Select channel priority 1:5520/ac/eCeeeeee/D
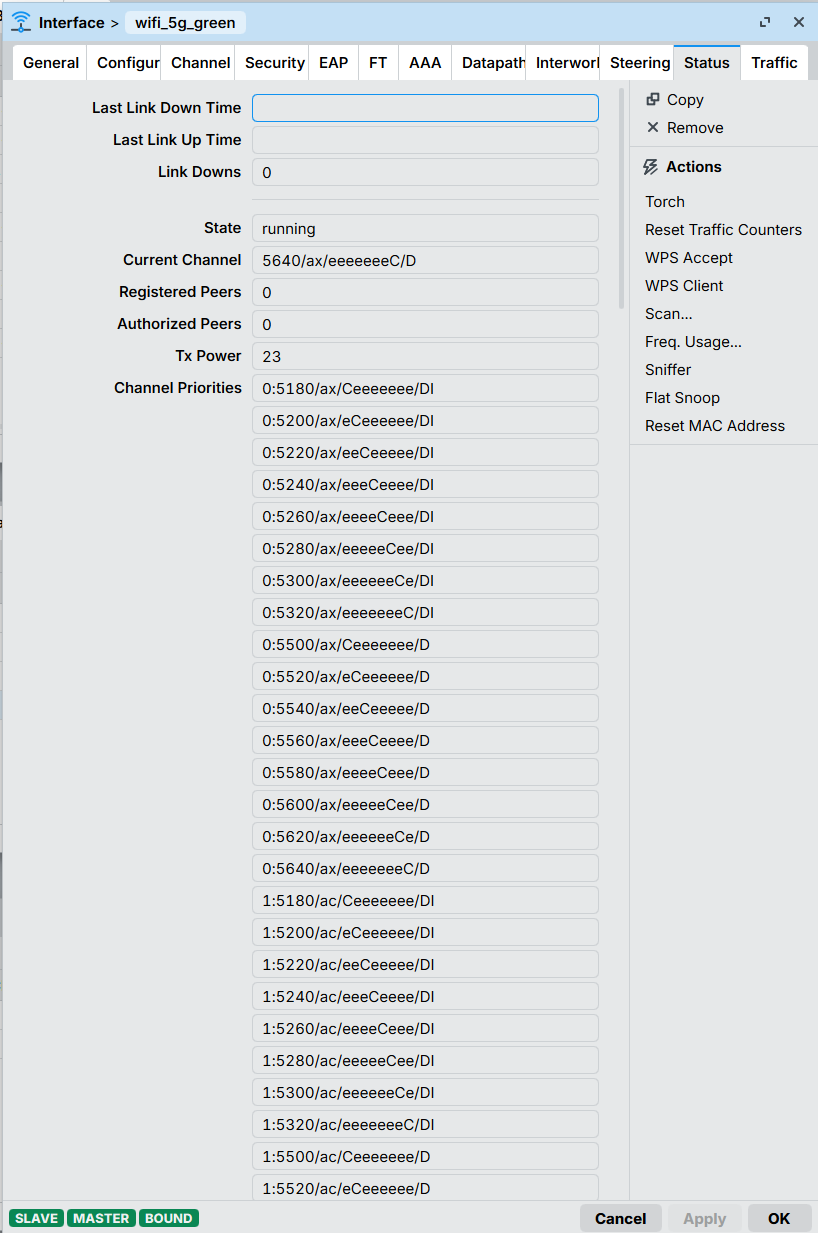 coord(425,1187)
